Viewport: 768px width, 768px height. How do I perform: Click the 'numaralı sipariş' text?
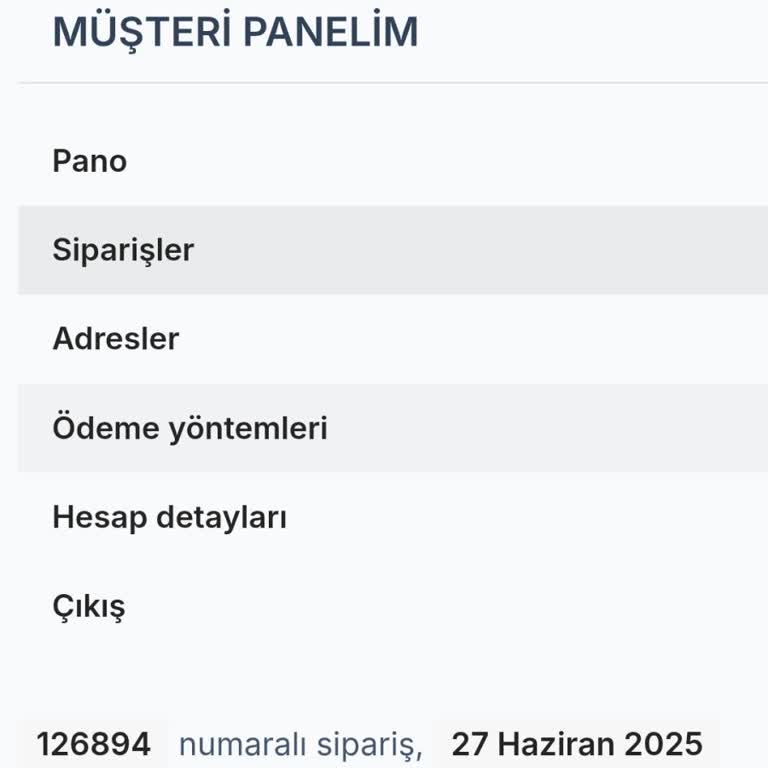click(300, 744)
